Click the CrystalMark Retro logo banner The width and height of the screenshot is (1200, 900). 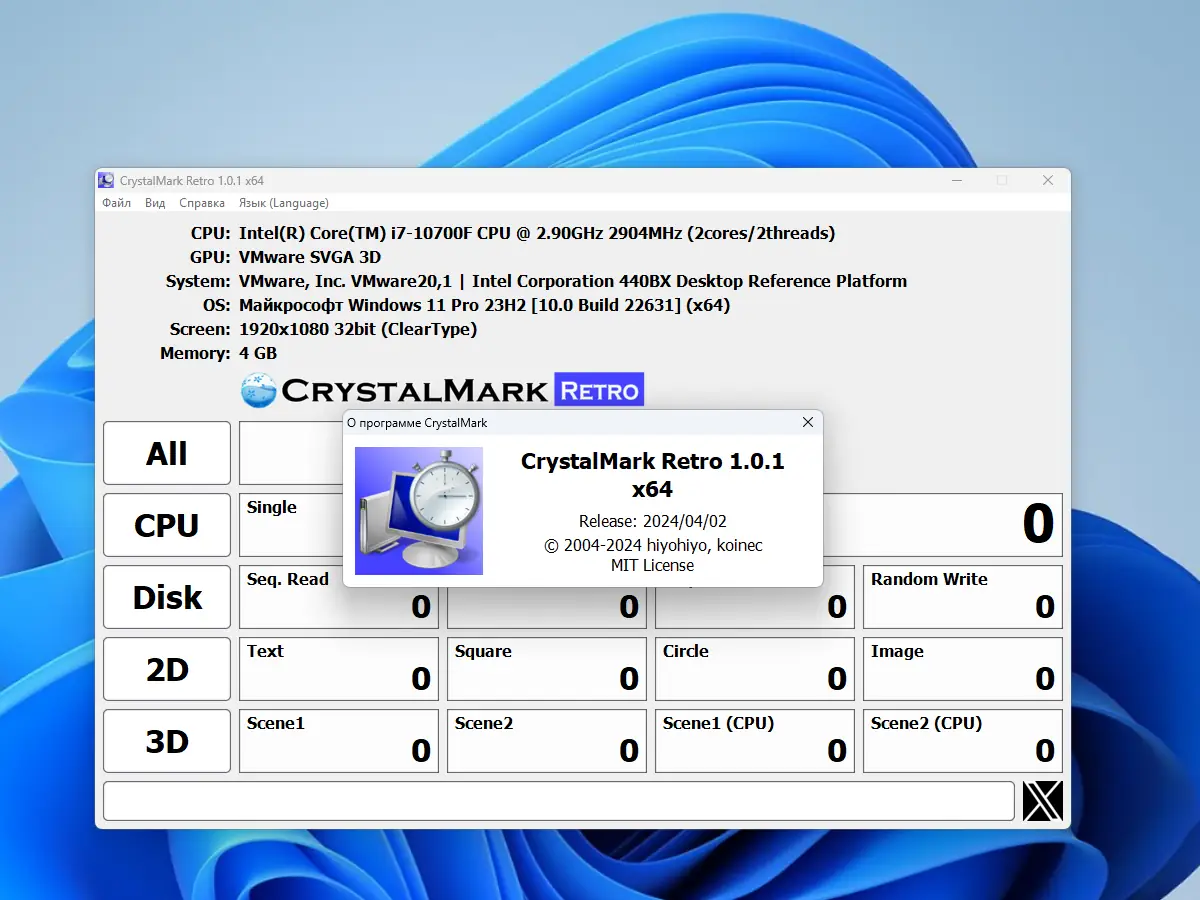[442, 390]
